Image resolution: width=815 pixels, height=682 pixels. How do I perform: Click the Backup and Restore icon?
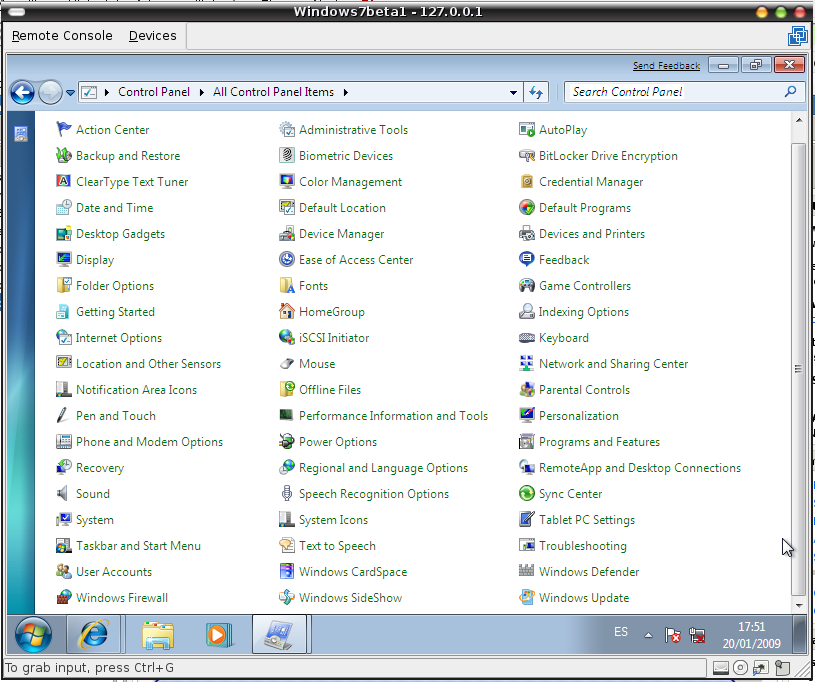(x=63, y=155)
